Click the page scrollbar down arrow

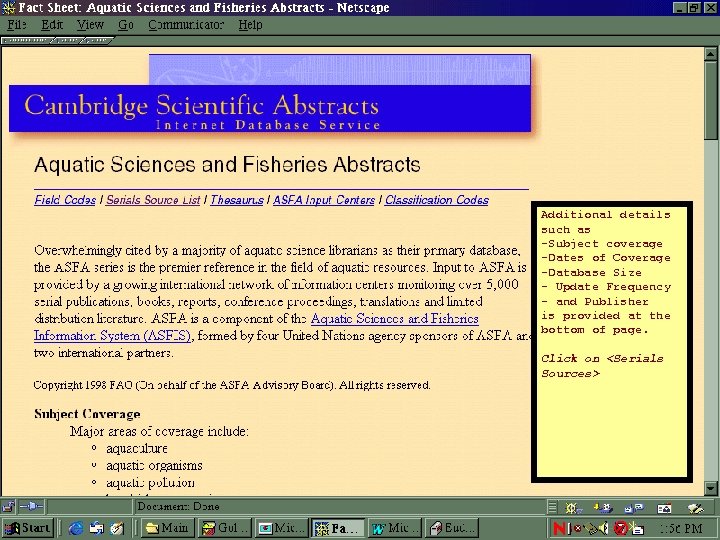711,488
